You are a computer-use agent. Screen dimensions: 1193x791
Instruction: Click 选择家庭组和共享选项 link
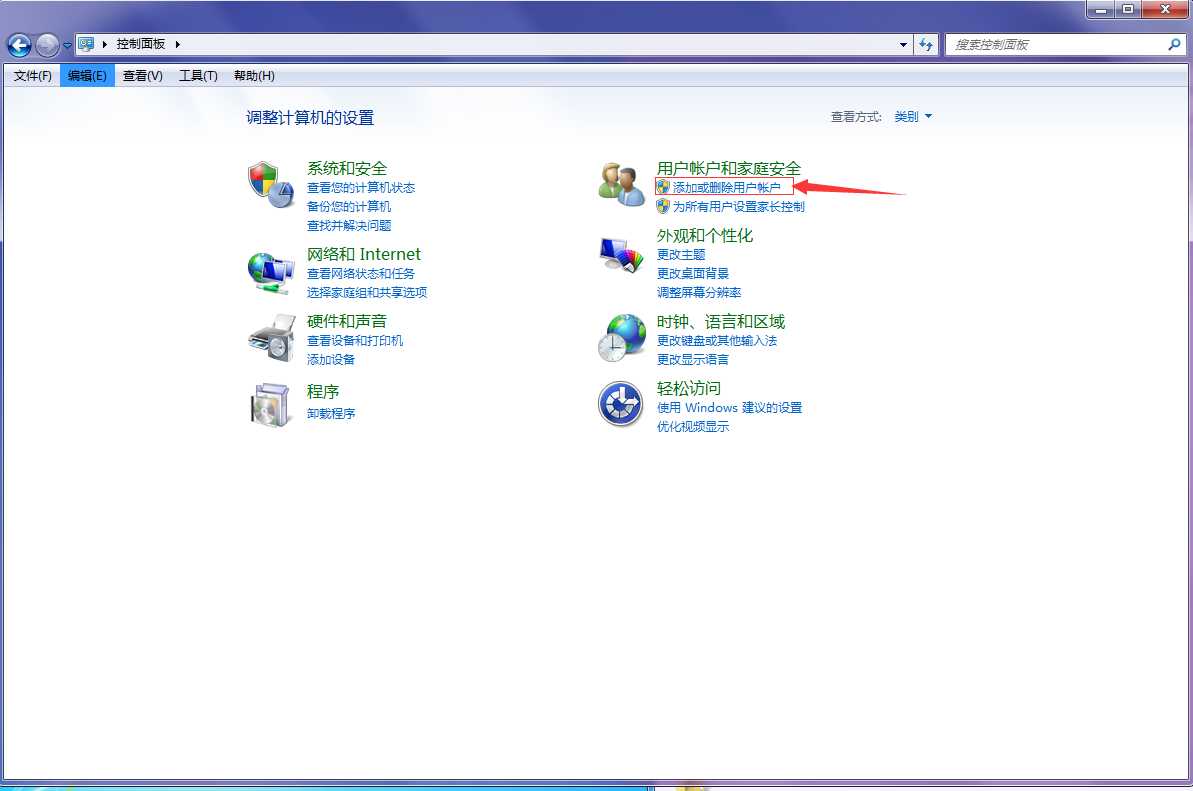coord(367,292)
